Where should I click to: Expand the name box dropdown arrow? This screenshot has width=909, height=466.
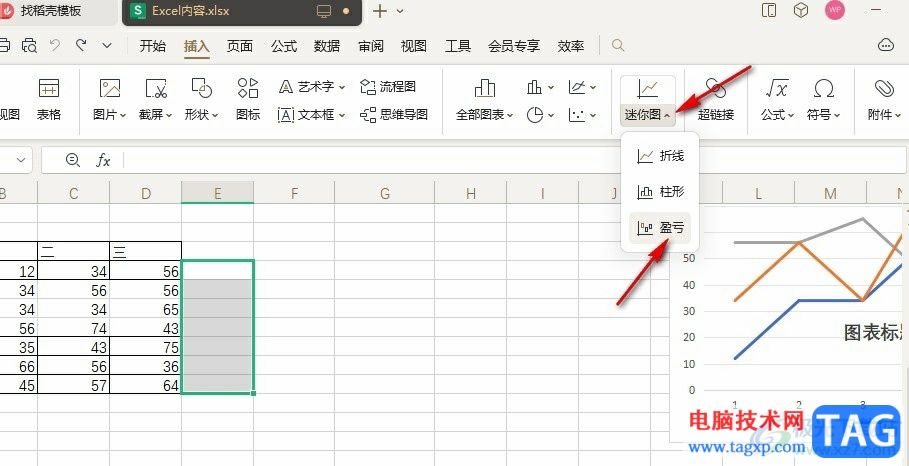click(22, 161)
